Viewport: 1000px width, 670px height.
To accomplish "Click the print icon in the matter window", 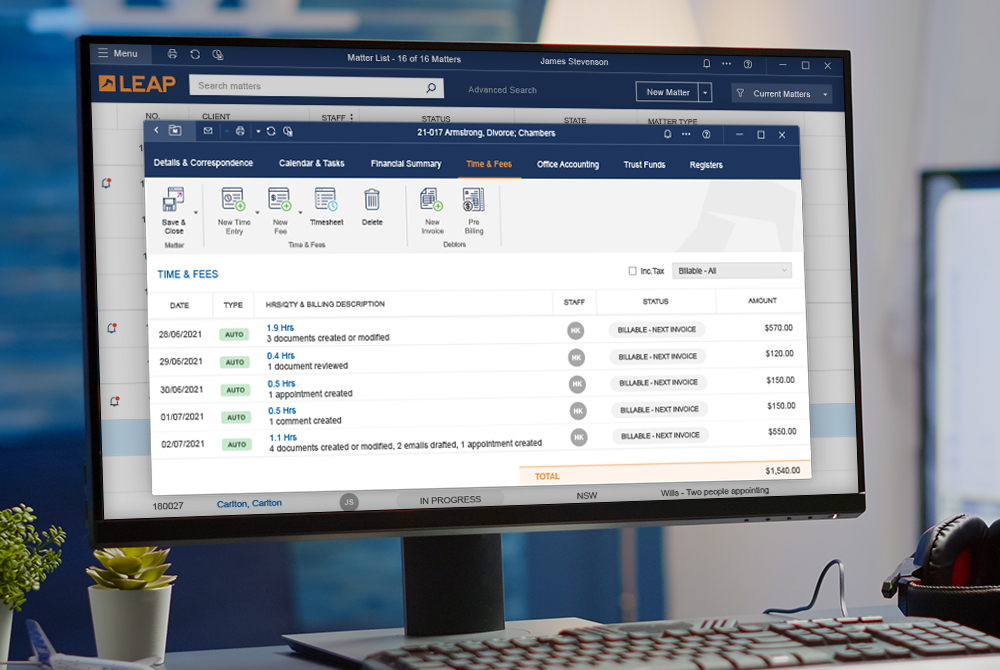I will point(239,130).
